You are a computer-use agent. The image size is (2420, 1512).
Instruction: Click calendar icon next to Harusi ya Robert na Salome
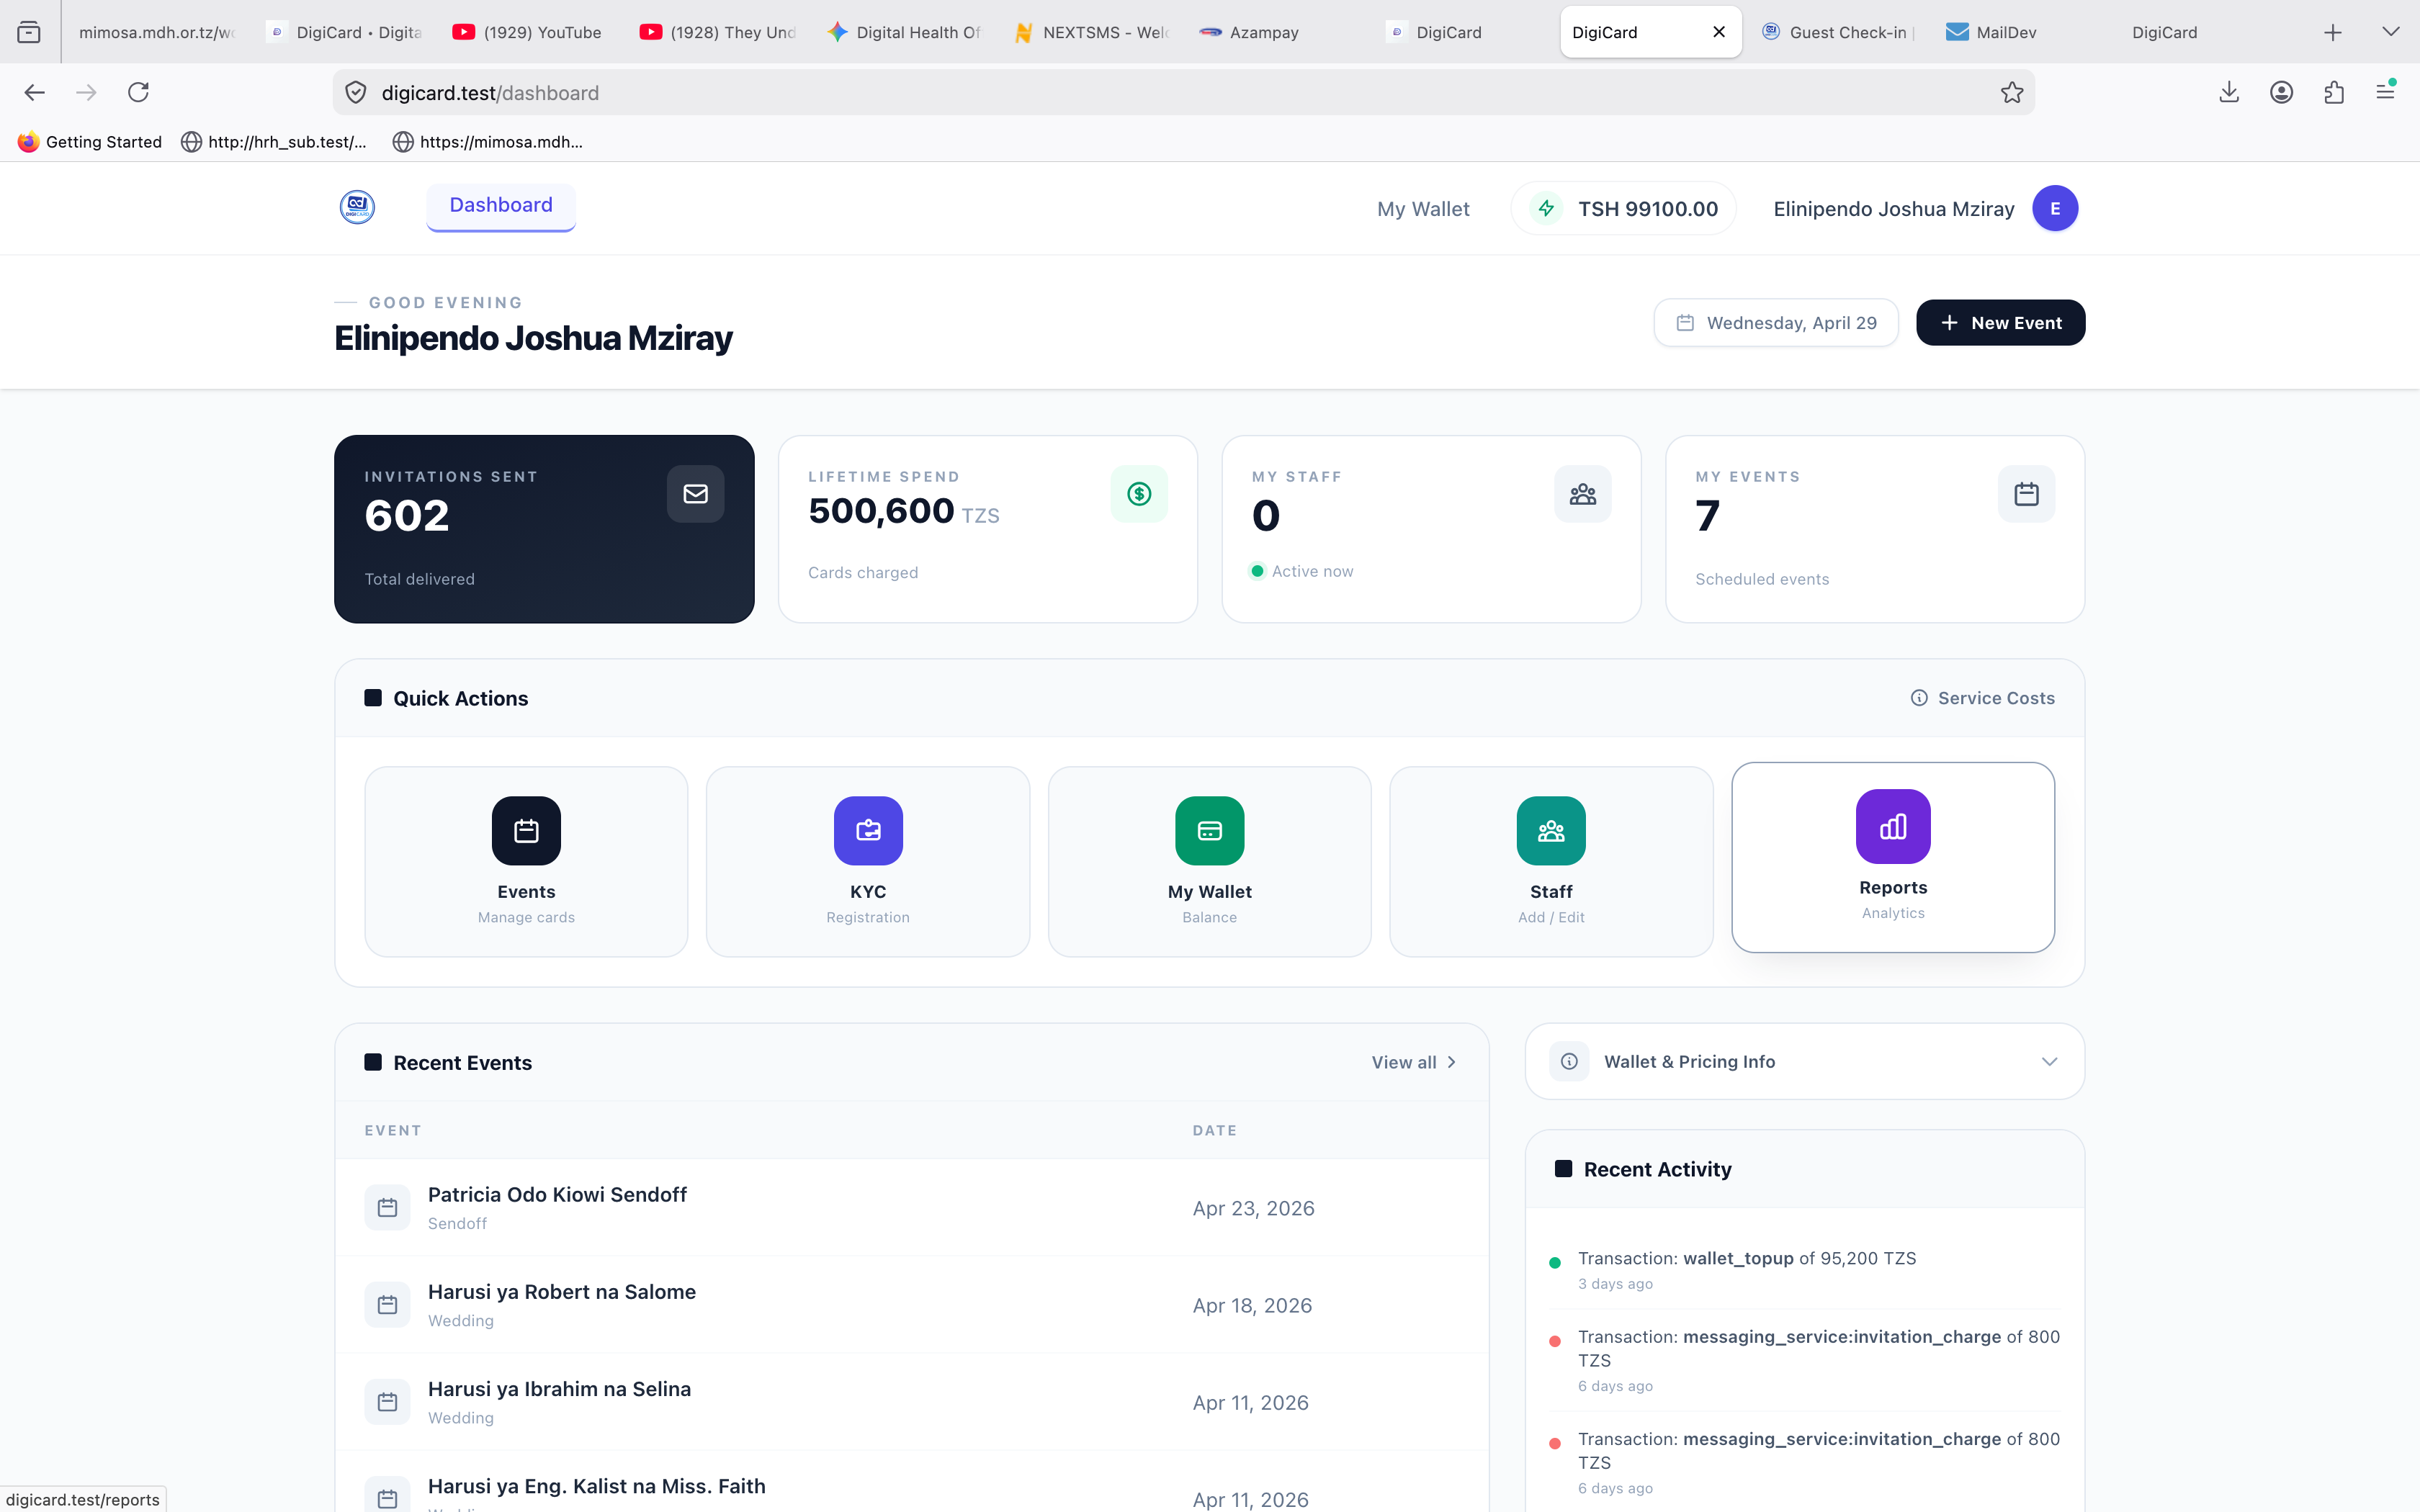387,1305
